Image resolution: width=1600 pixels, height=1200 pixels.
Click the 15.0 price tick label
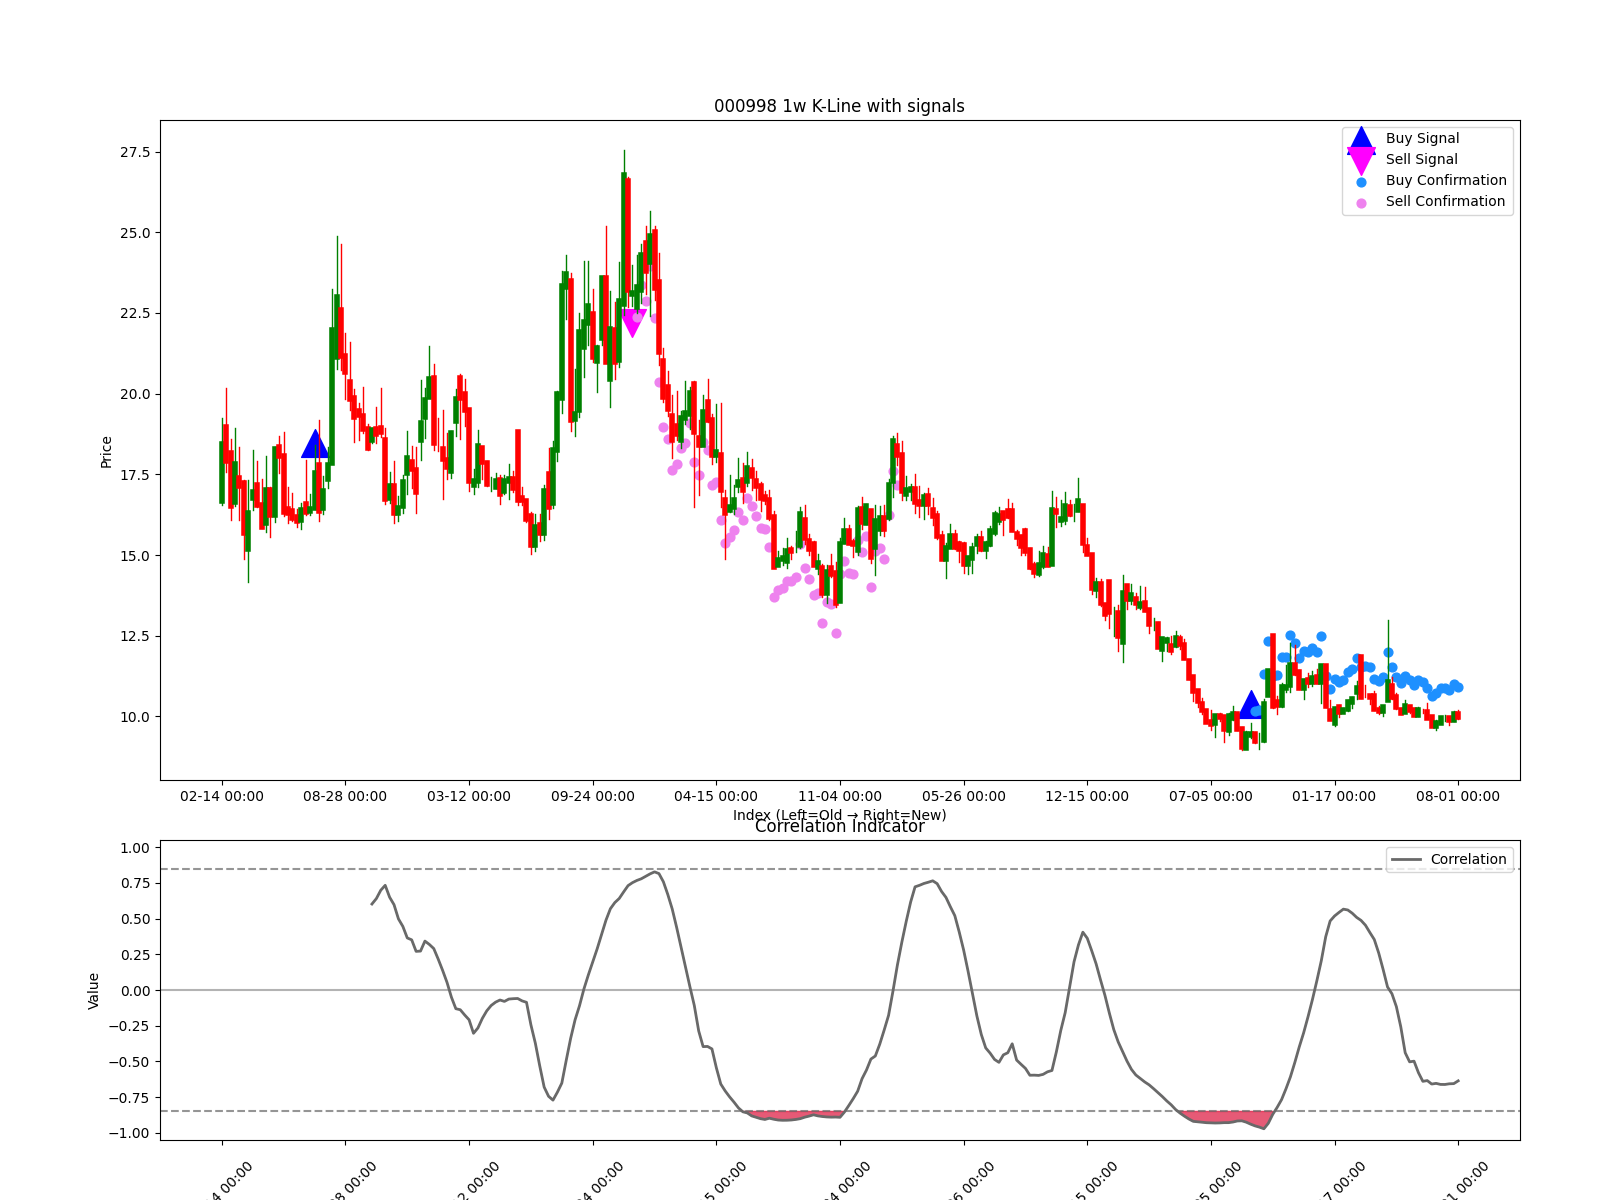pos(135,556)
